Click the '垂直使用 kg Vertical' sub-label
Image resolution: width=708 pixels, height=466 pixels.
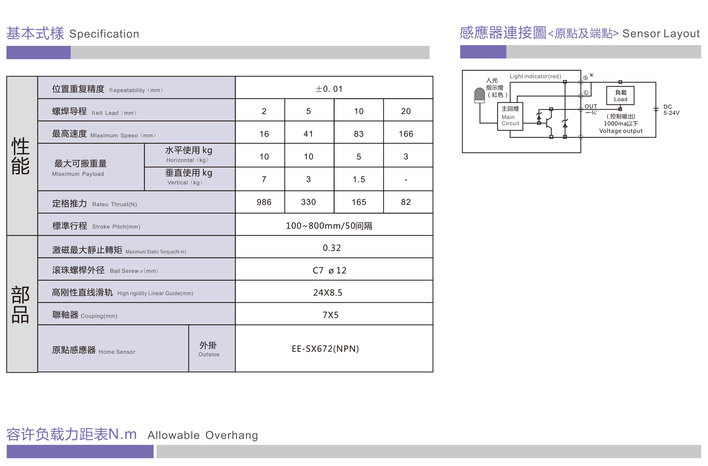189,177
